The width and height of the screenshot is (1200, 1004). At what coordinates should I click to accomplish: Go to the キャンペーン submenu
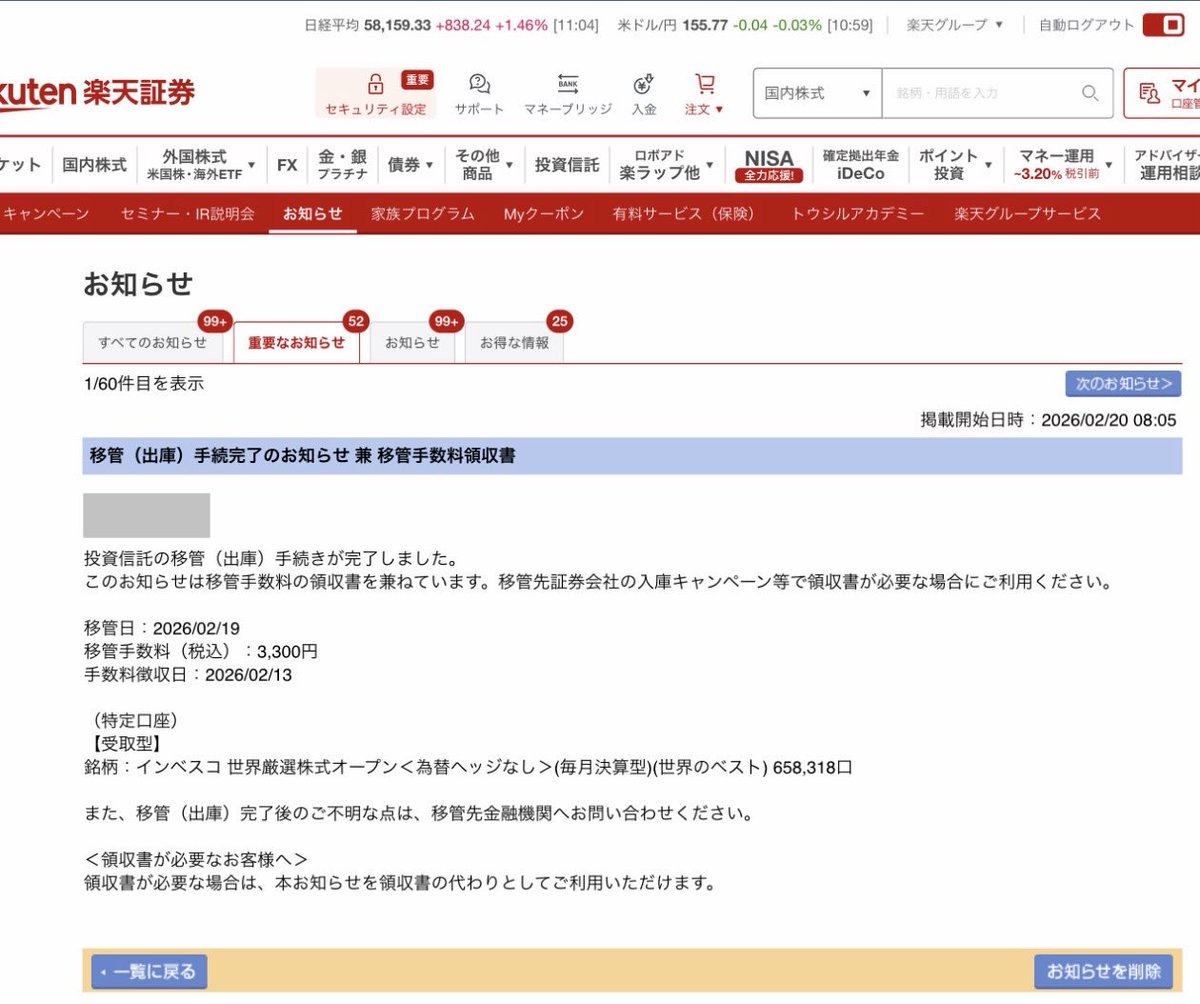pyautogui.click(x=45, y=214)
